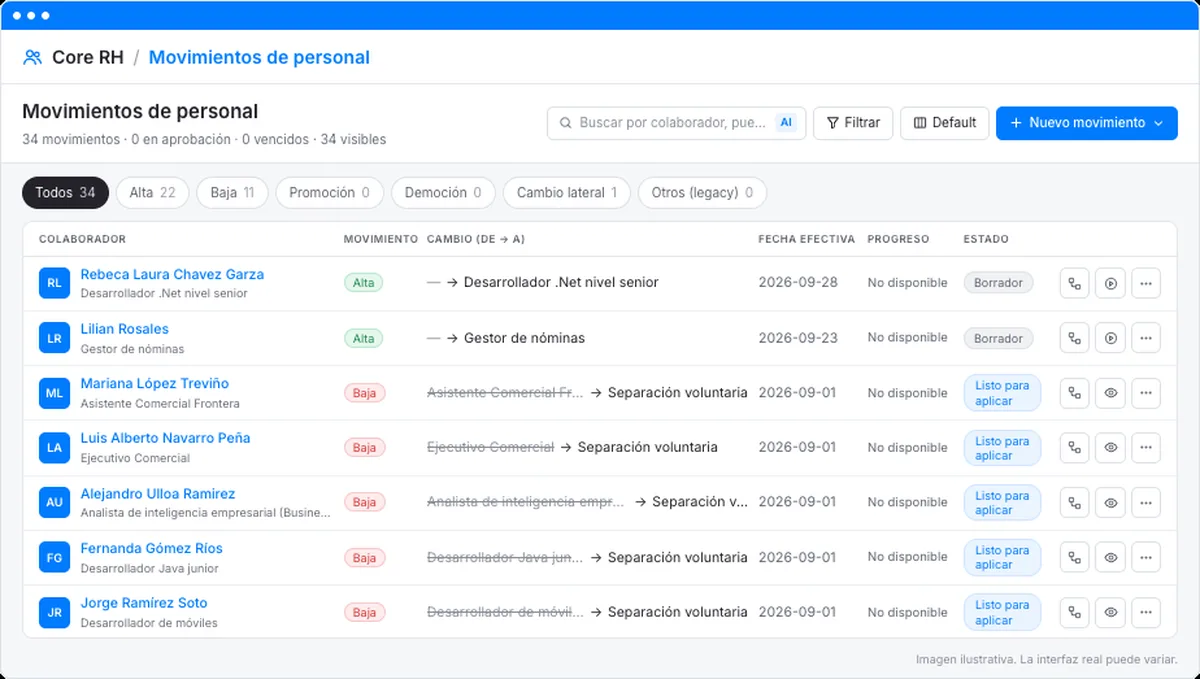Click the eye icon for Mariana López Treviño
This screenshot has height=679, width=1200.
[x=1110, y=393]
